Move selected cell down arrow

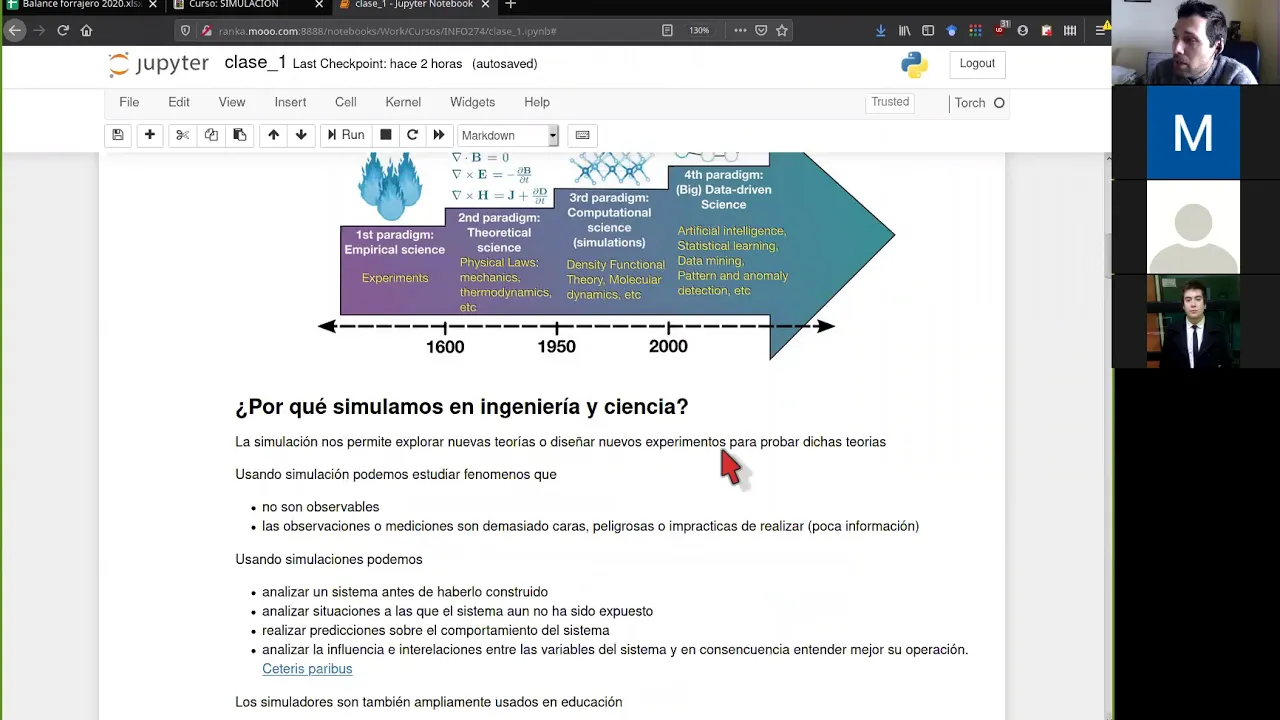[301, 135]
